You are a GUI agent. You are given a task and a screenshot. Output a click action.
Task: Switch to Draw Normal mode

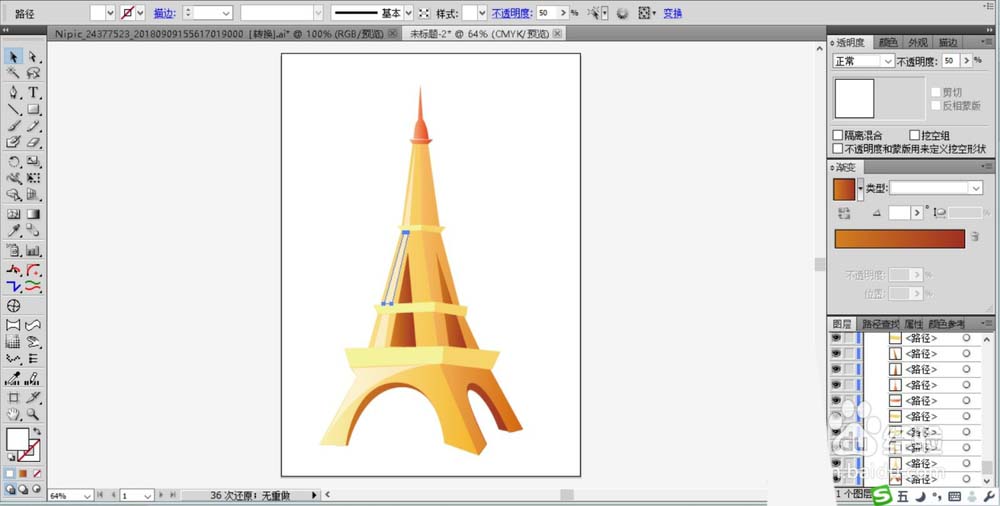coord(11,489)
